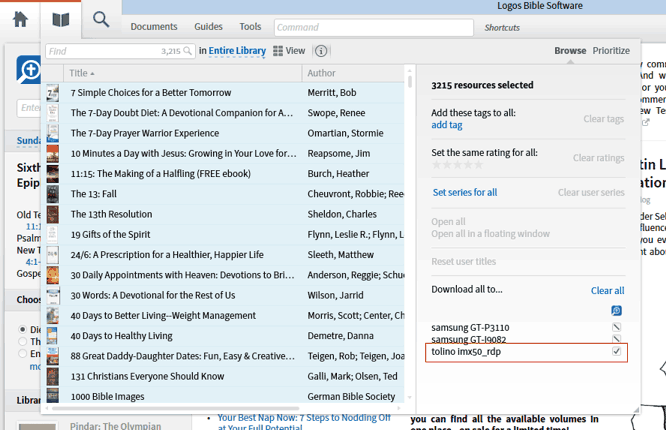666x430 pixels.
Task: Click the Logos device icon above device list
Action: tap(616, 311)
